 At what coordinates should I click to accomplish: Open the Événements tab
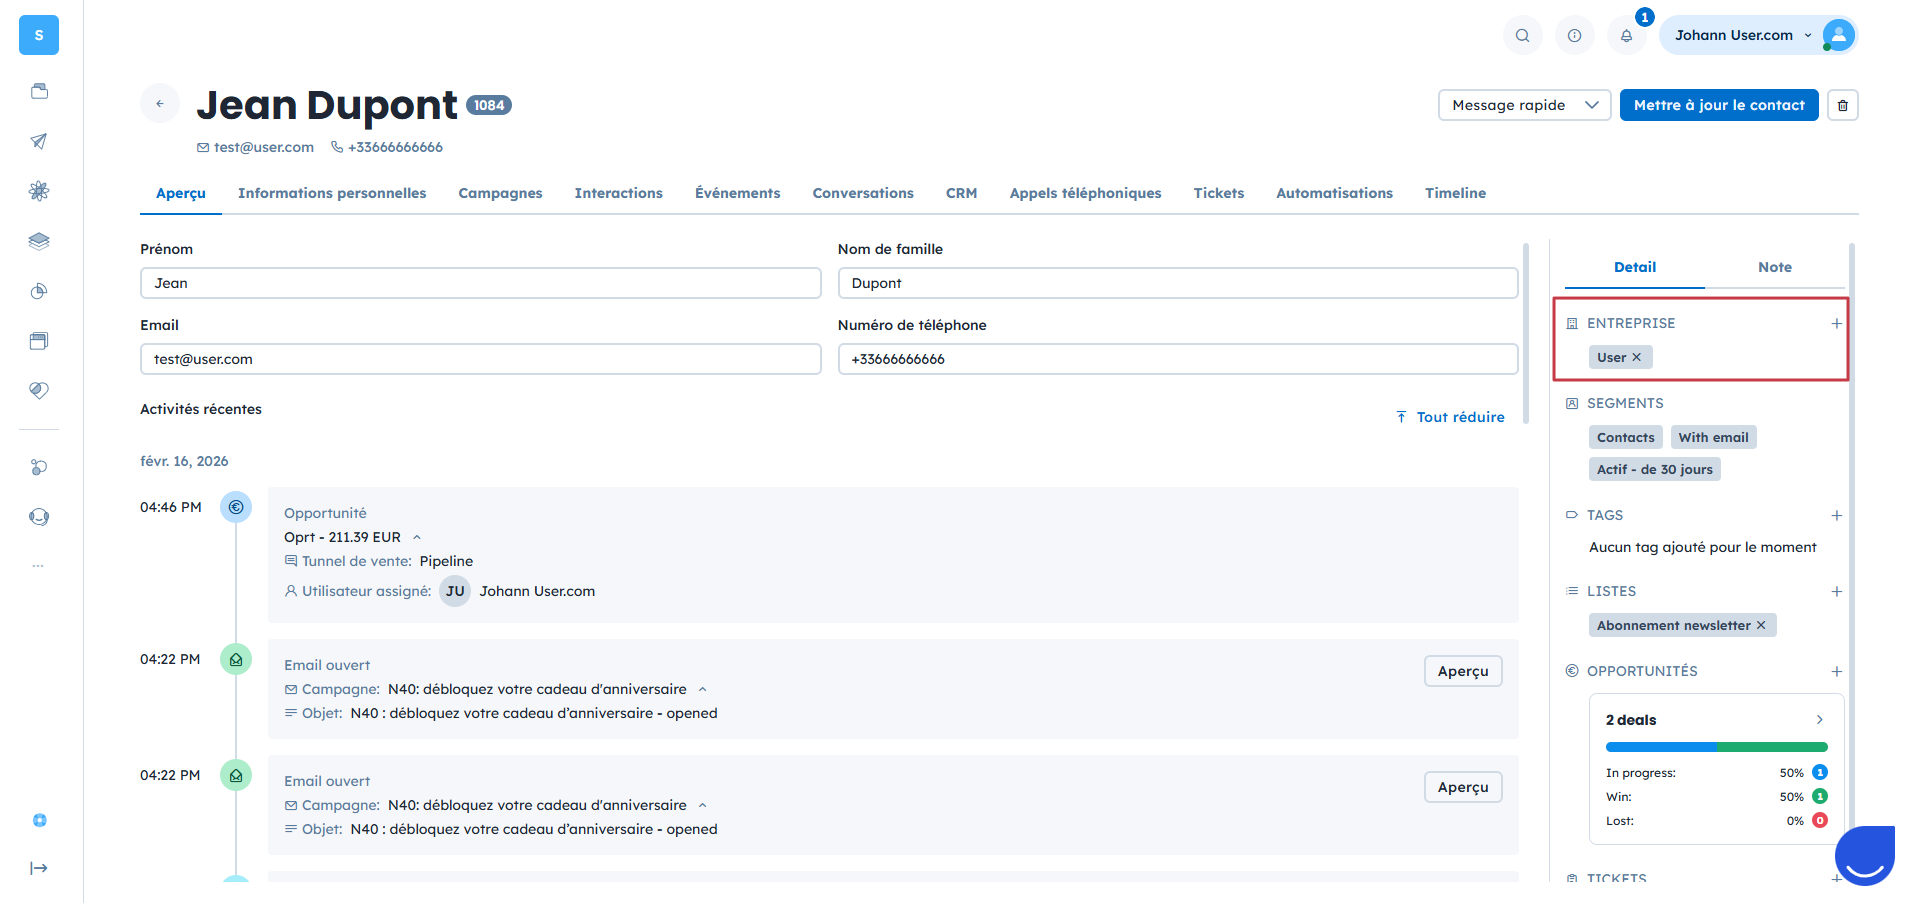pos(737,193)
